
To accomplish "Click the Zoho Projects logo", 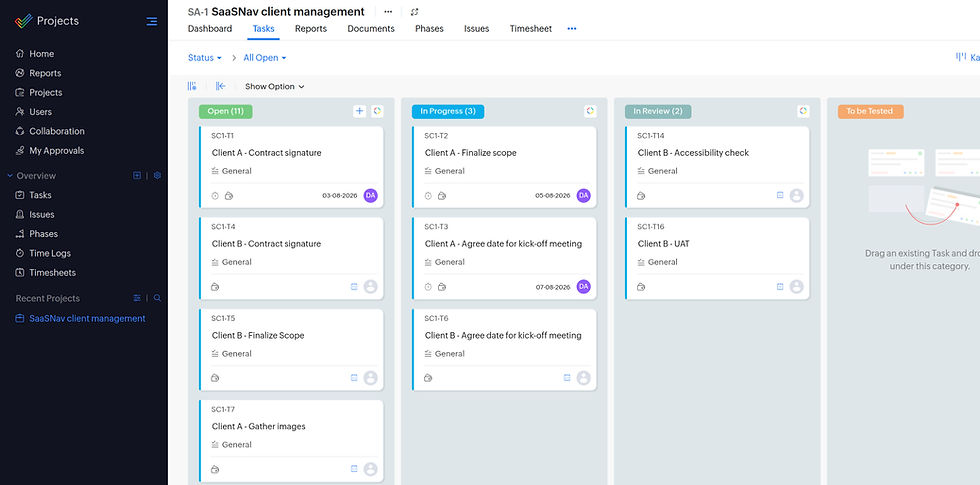I will (24, 21).
